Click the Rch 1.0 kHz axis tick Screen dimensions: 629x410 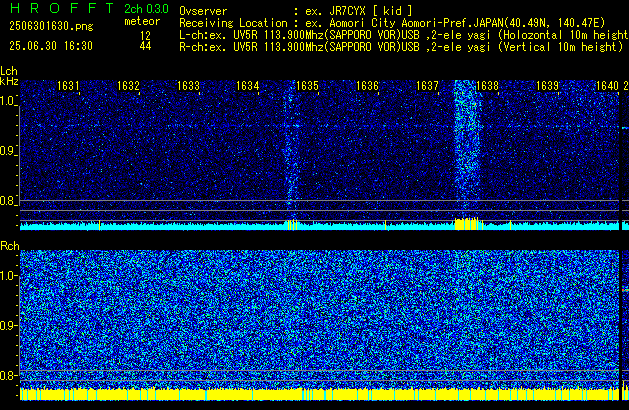point(8,276)
